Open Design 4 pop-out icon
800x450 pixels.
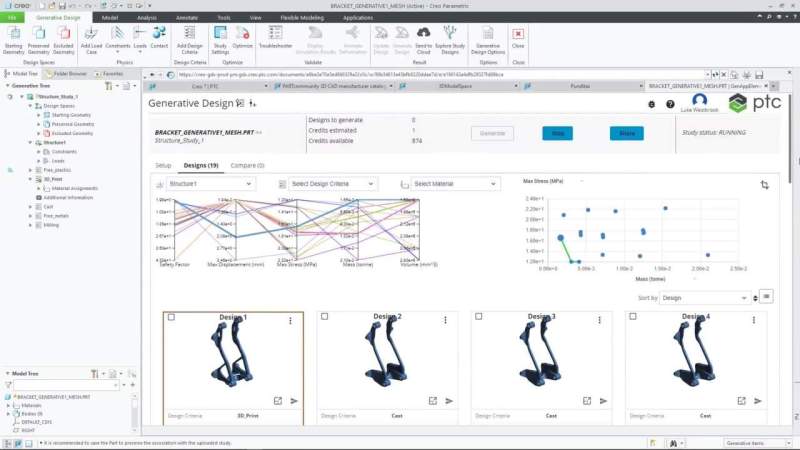pos(741,401)
